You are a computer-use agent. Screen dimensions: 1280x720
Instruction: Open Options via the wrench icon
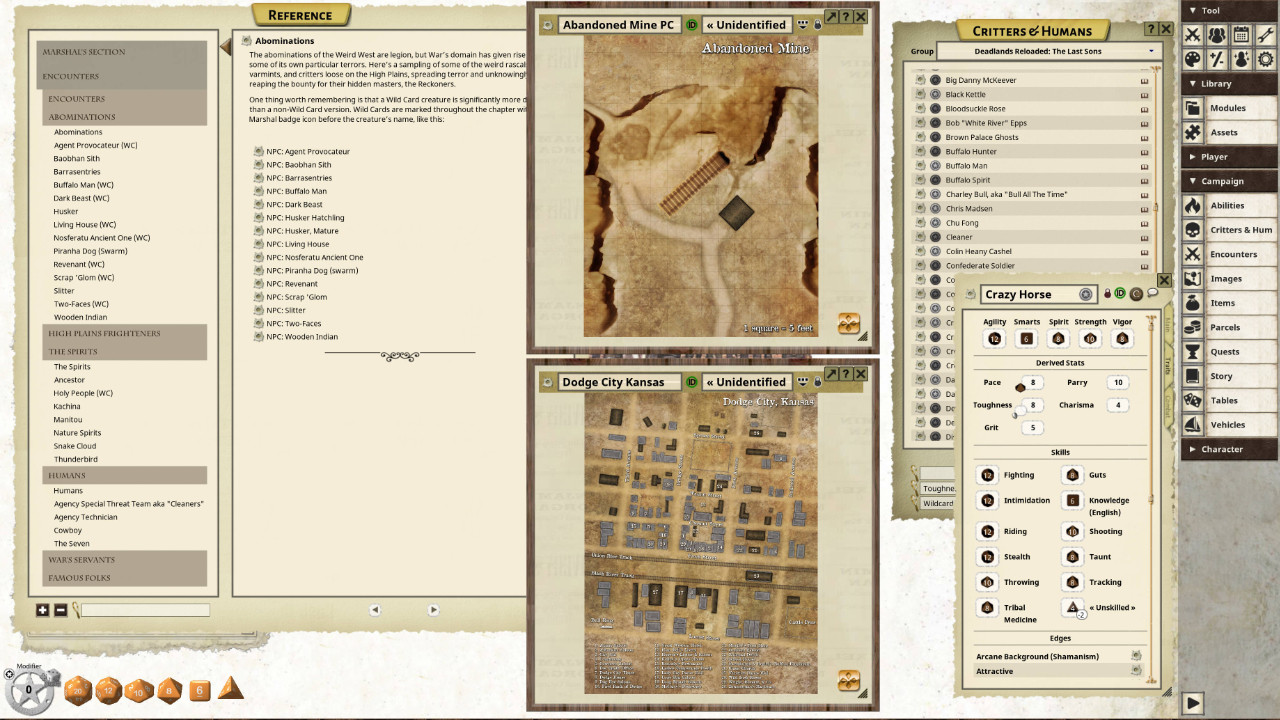pyautogui.click(x=1265, y=34)
